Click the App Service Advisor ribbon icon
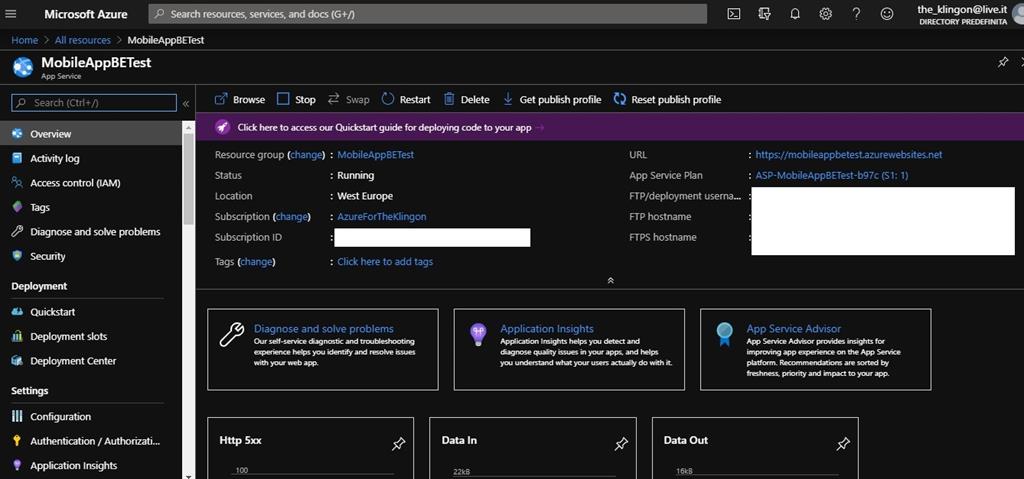The image size is (1024, 479). [724, 335]
